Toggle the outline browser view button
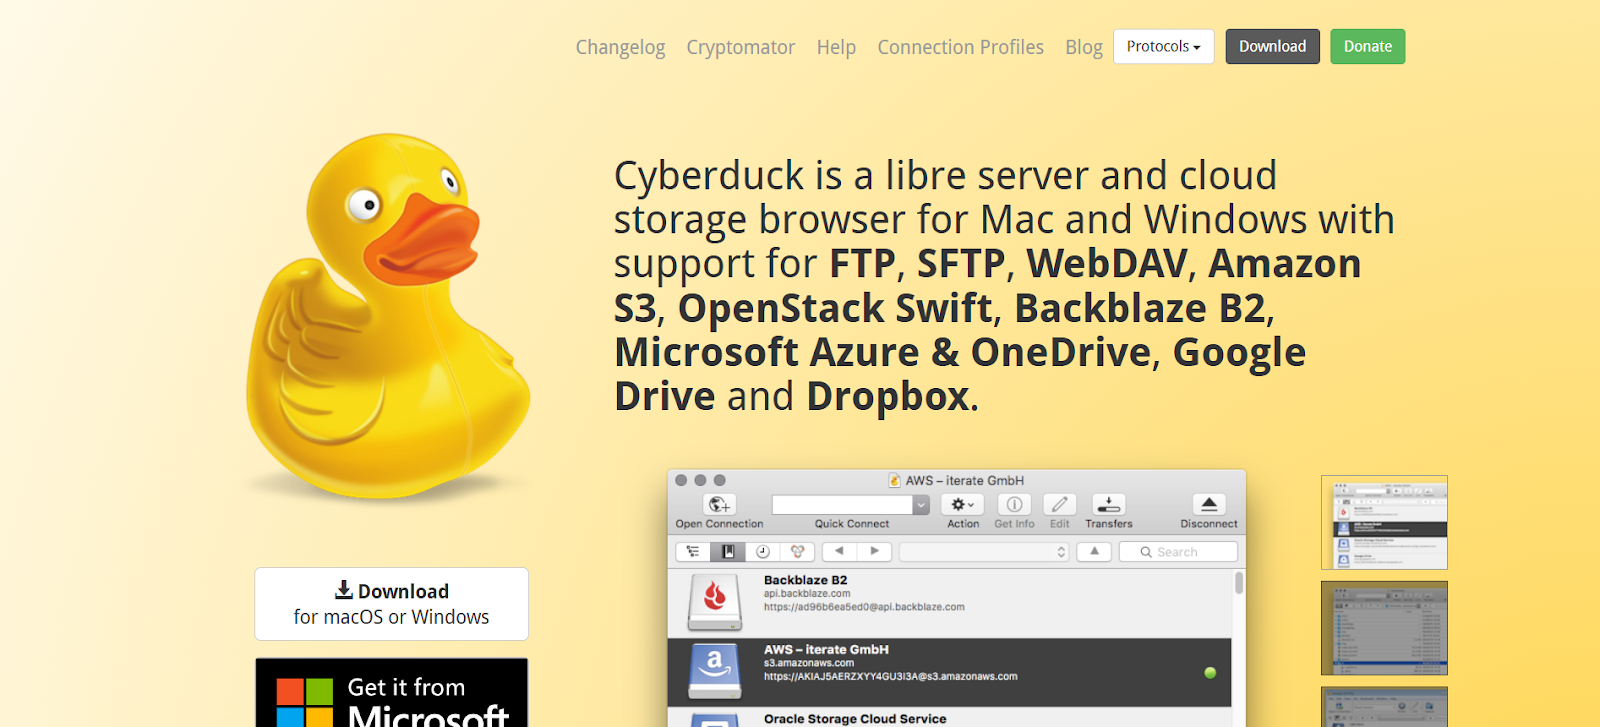 point(693,552)
